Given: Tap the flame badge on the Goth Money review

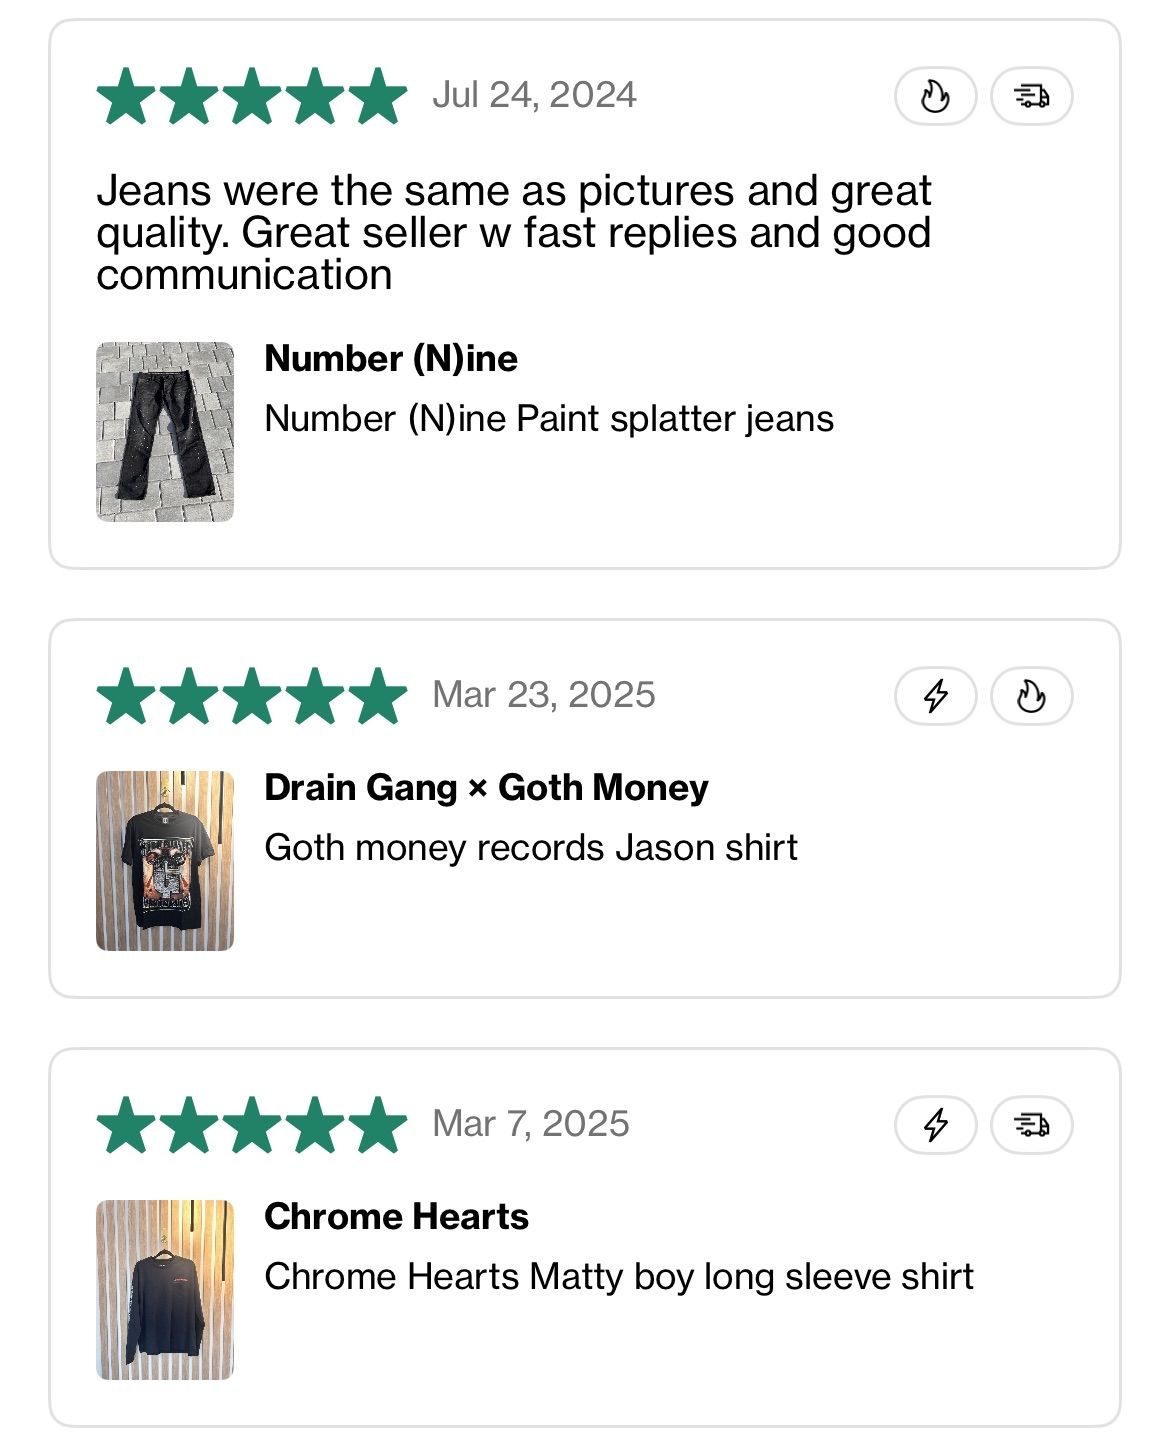Looking at the screenshot, I should tap(1031, 696).
